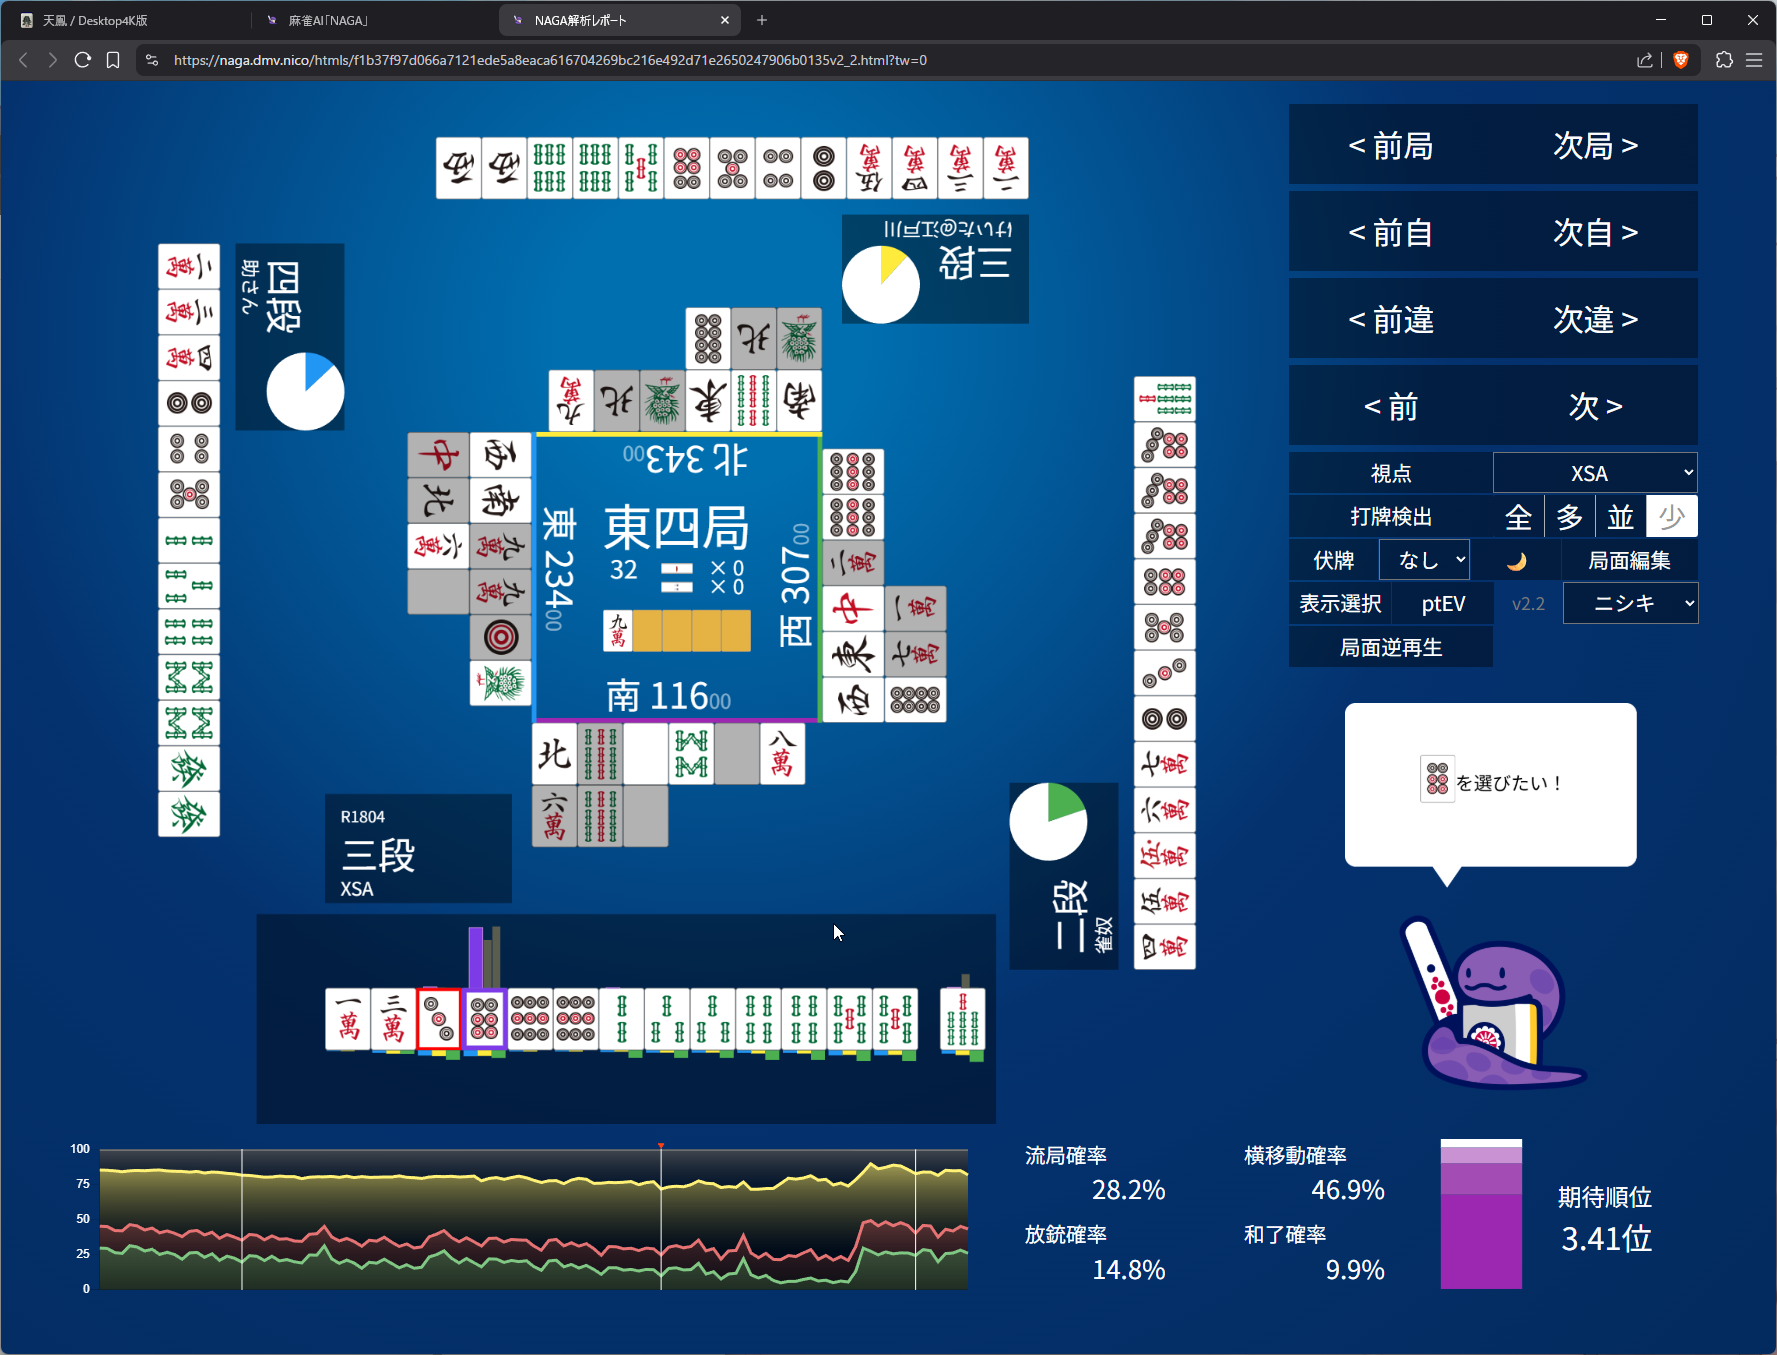Open the ニシキ model dropdown
This screenshot has width=1777, height=1355.
click(x=1630, y=604)
